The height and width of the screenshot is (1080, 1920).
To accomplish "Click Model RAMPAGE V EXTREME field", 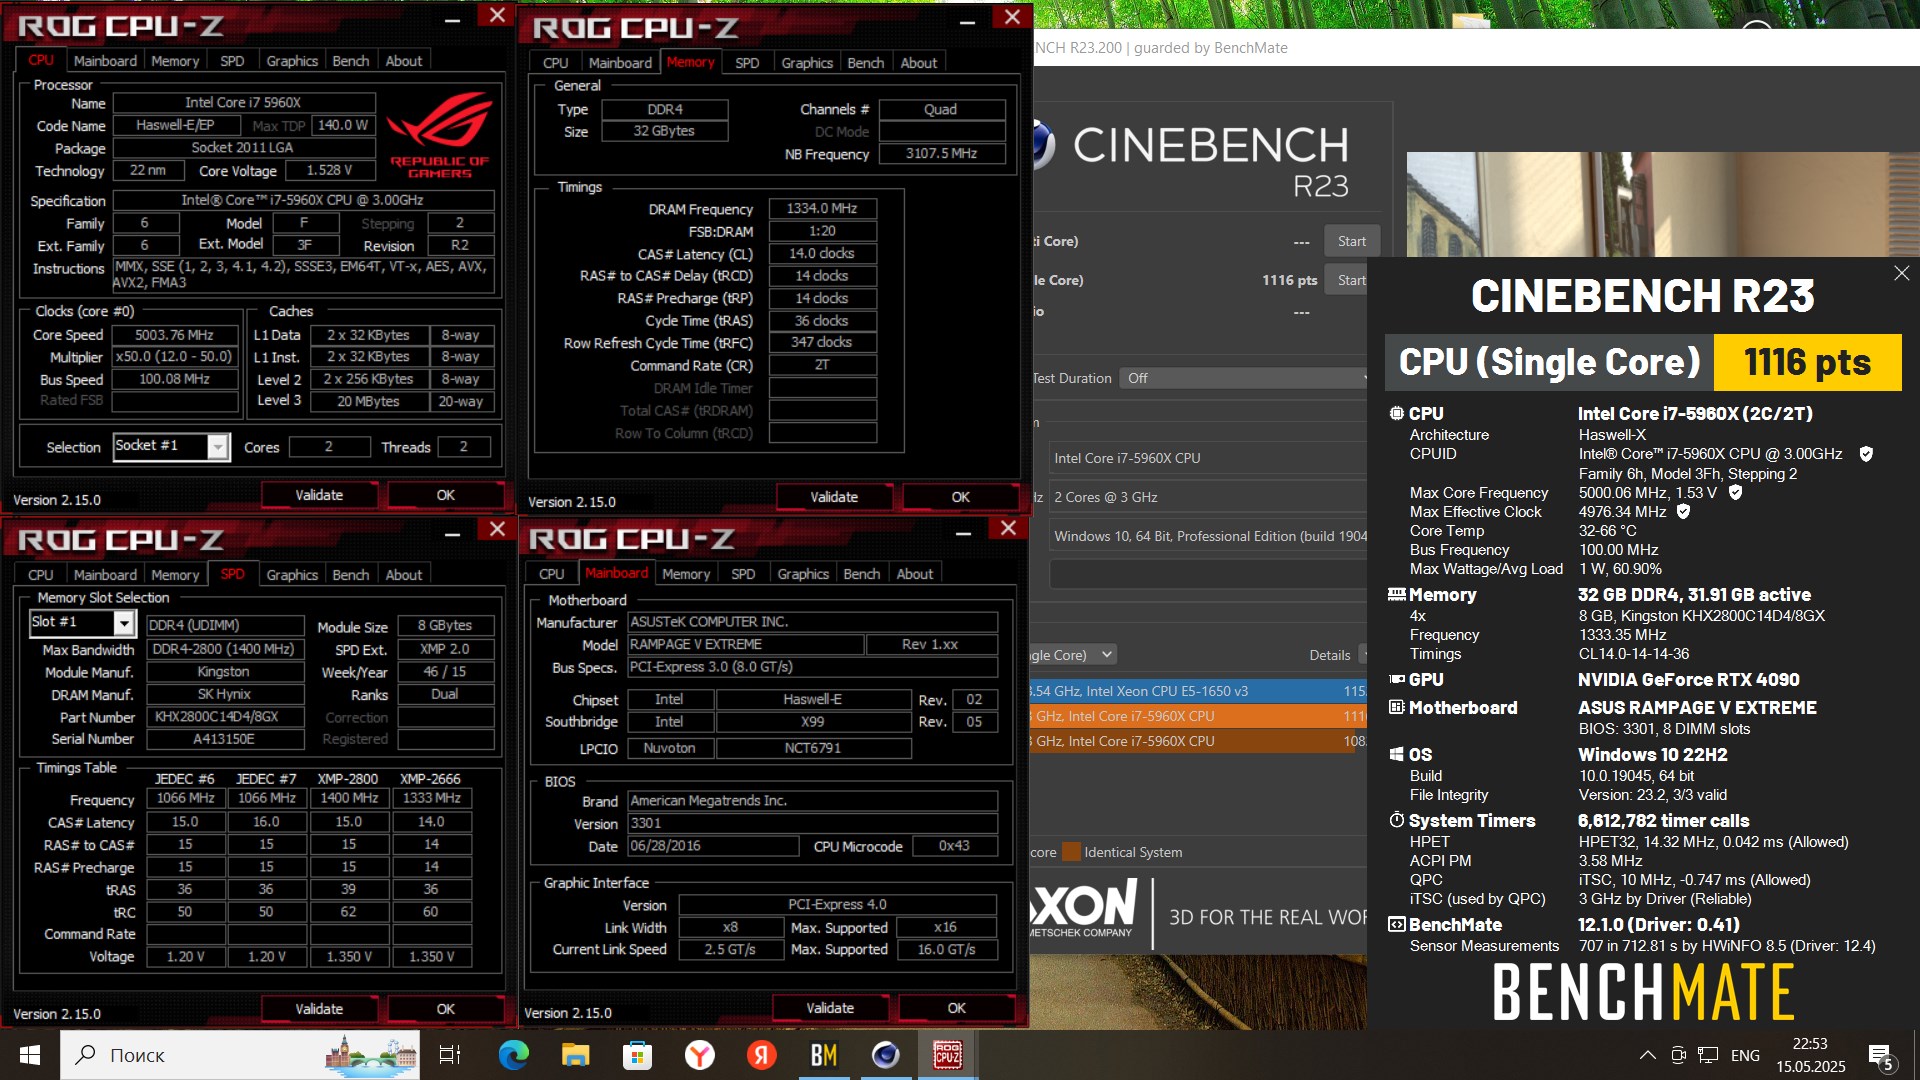I will tap(746, 644).
